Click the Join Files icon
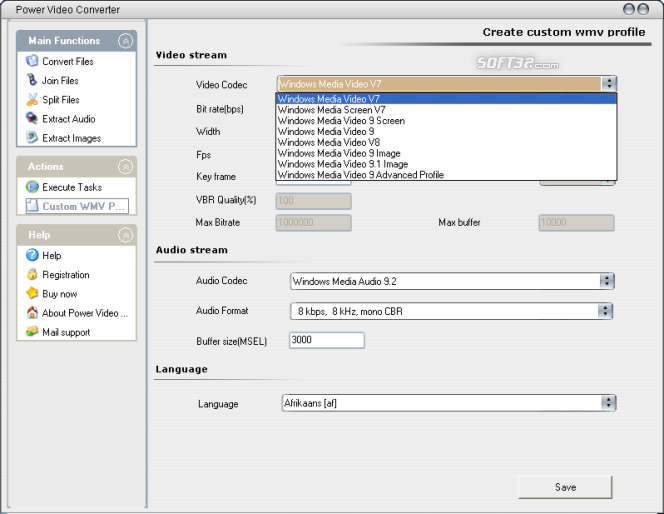This screenshot has width=664, height=514. click(32, 80)
